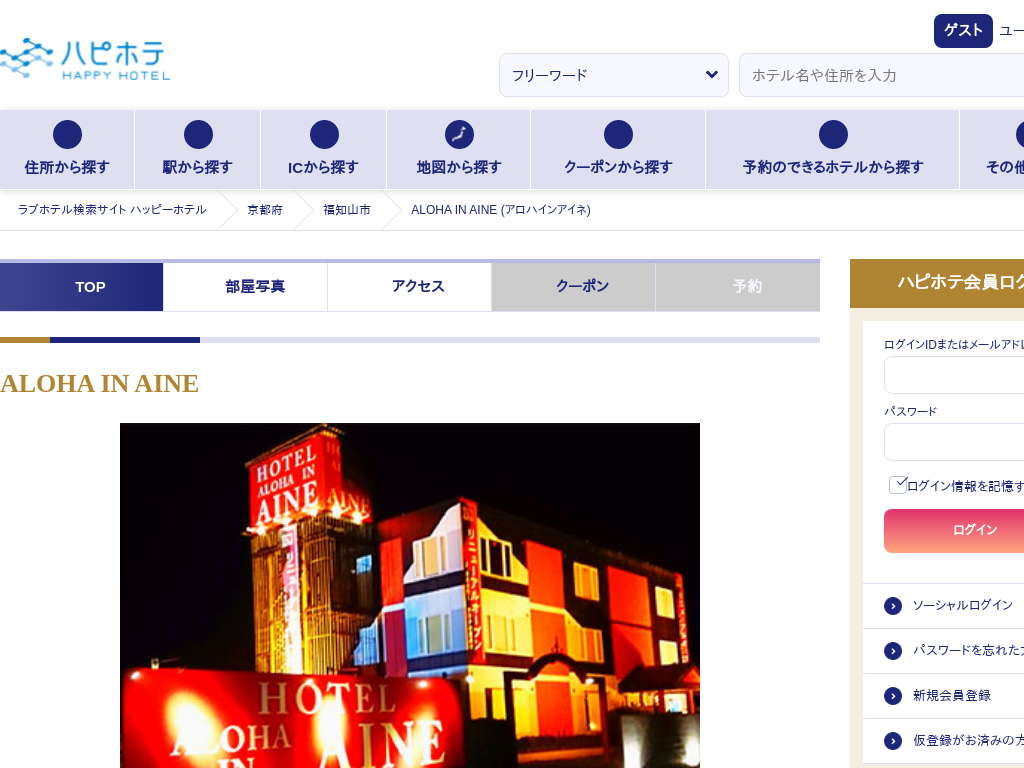The width and height of the screenshot is (1024, 768).
Task: Click ALOHA IN AINE breadcrumb text
Action: 500,210
